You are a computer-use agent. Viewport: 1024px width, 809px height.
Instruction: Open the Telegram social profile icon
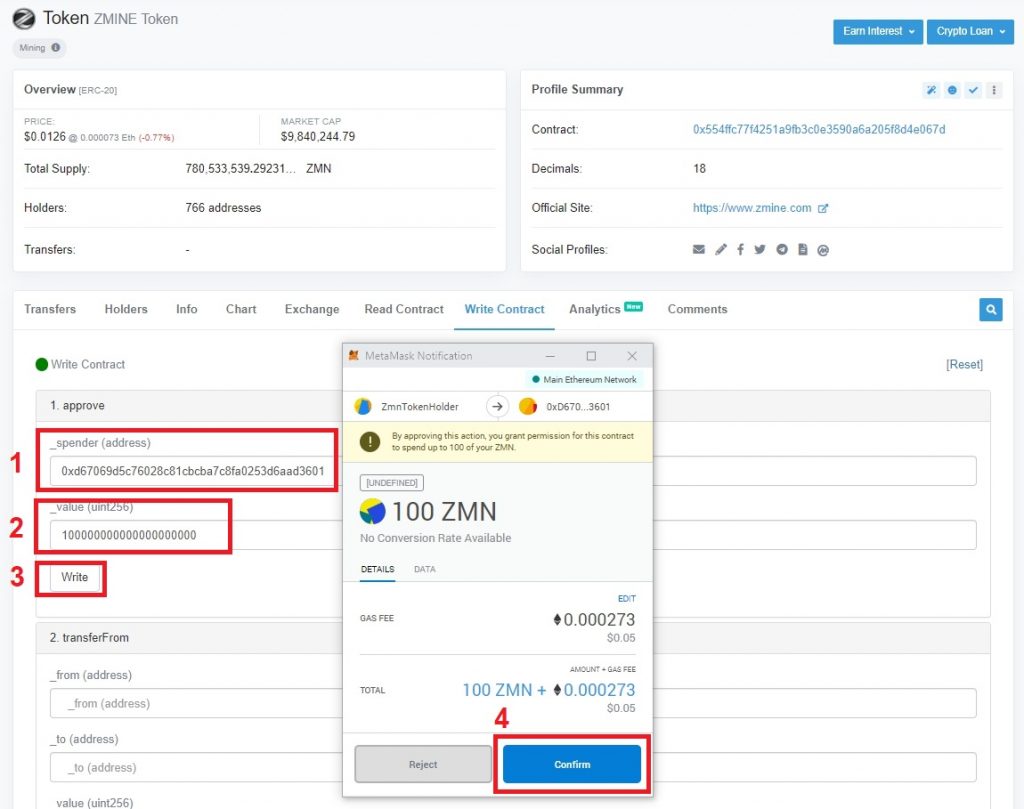pos(782,249)
